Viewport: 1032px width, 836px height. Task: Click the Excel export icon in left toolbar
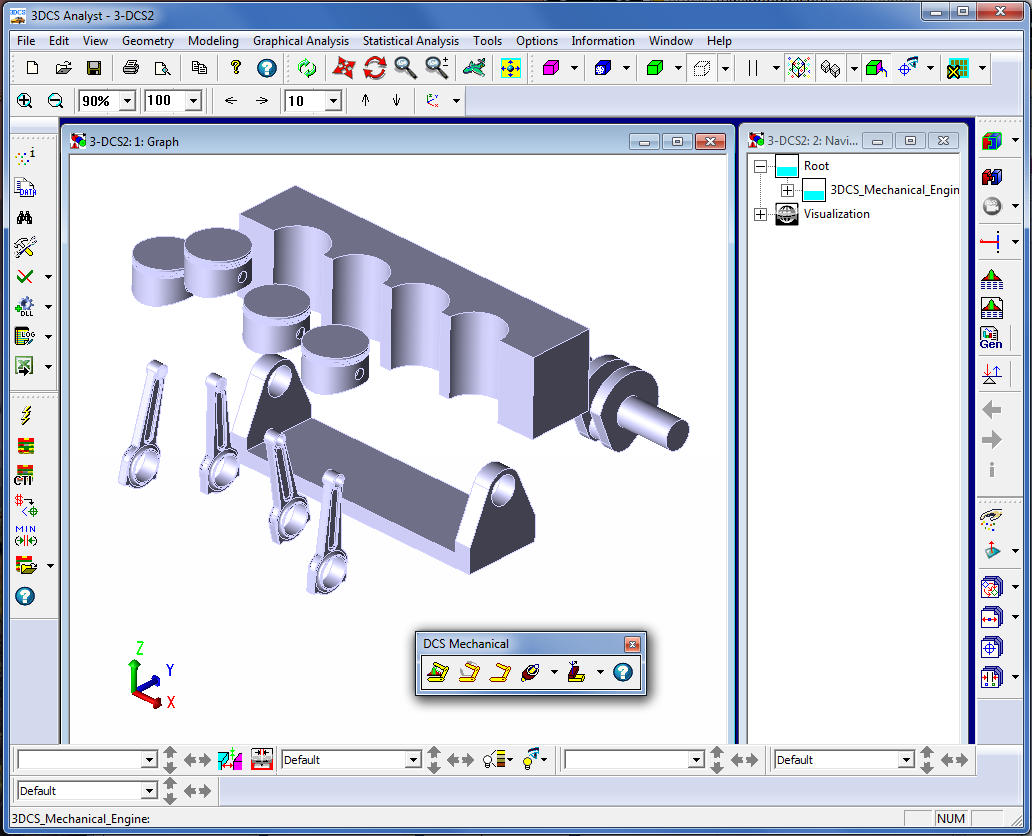[x=26, y=366]
